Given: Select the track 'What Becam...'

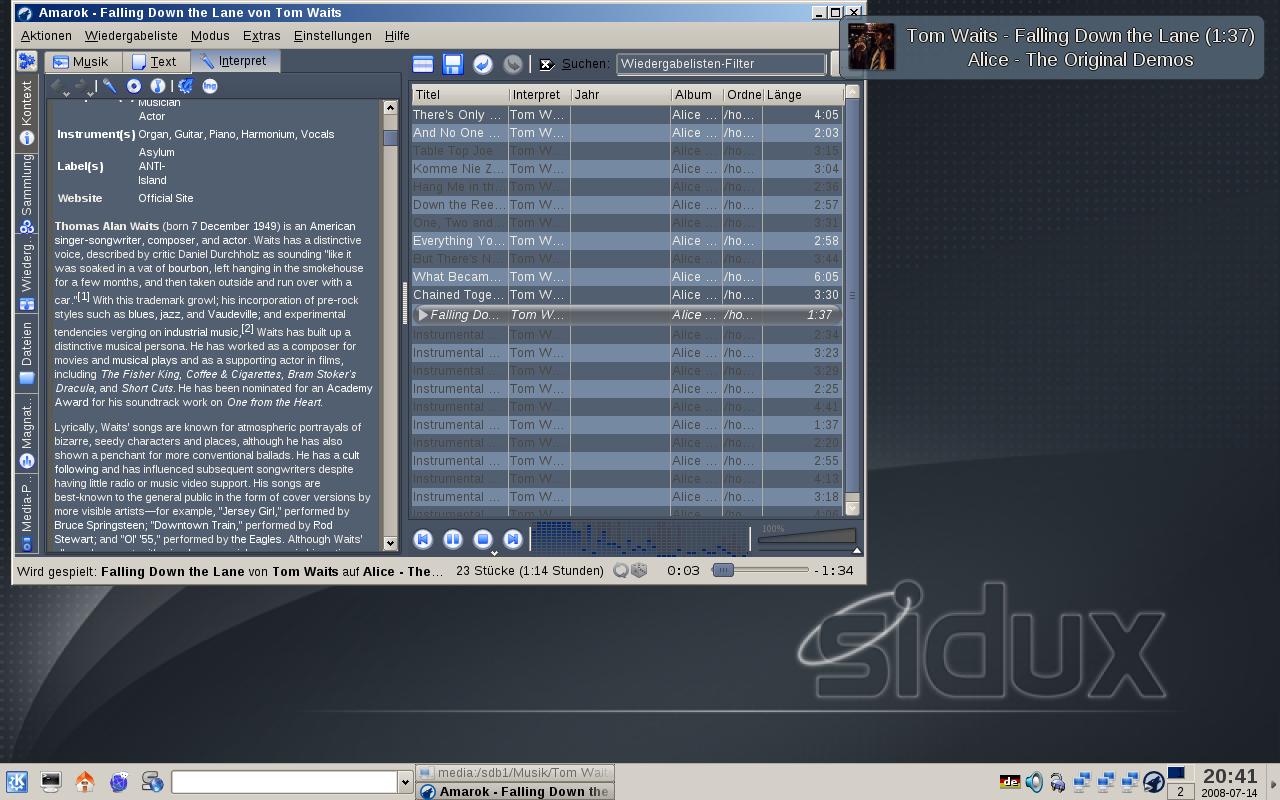Looking at the screenshot, I should click(x=627, y=277).
